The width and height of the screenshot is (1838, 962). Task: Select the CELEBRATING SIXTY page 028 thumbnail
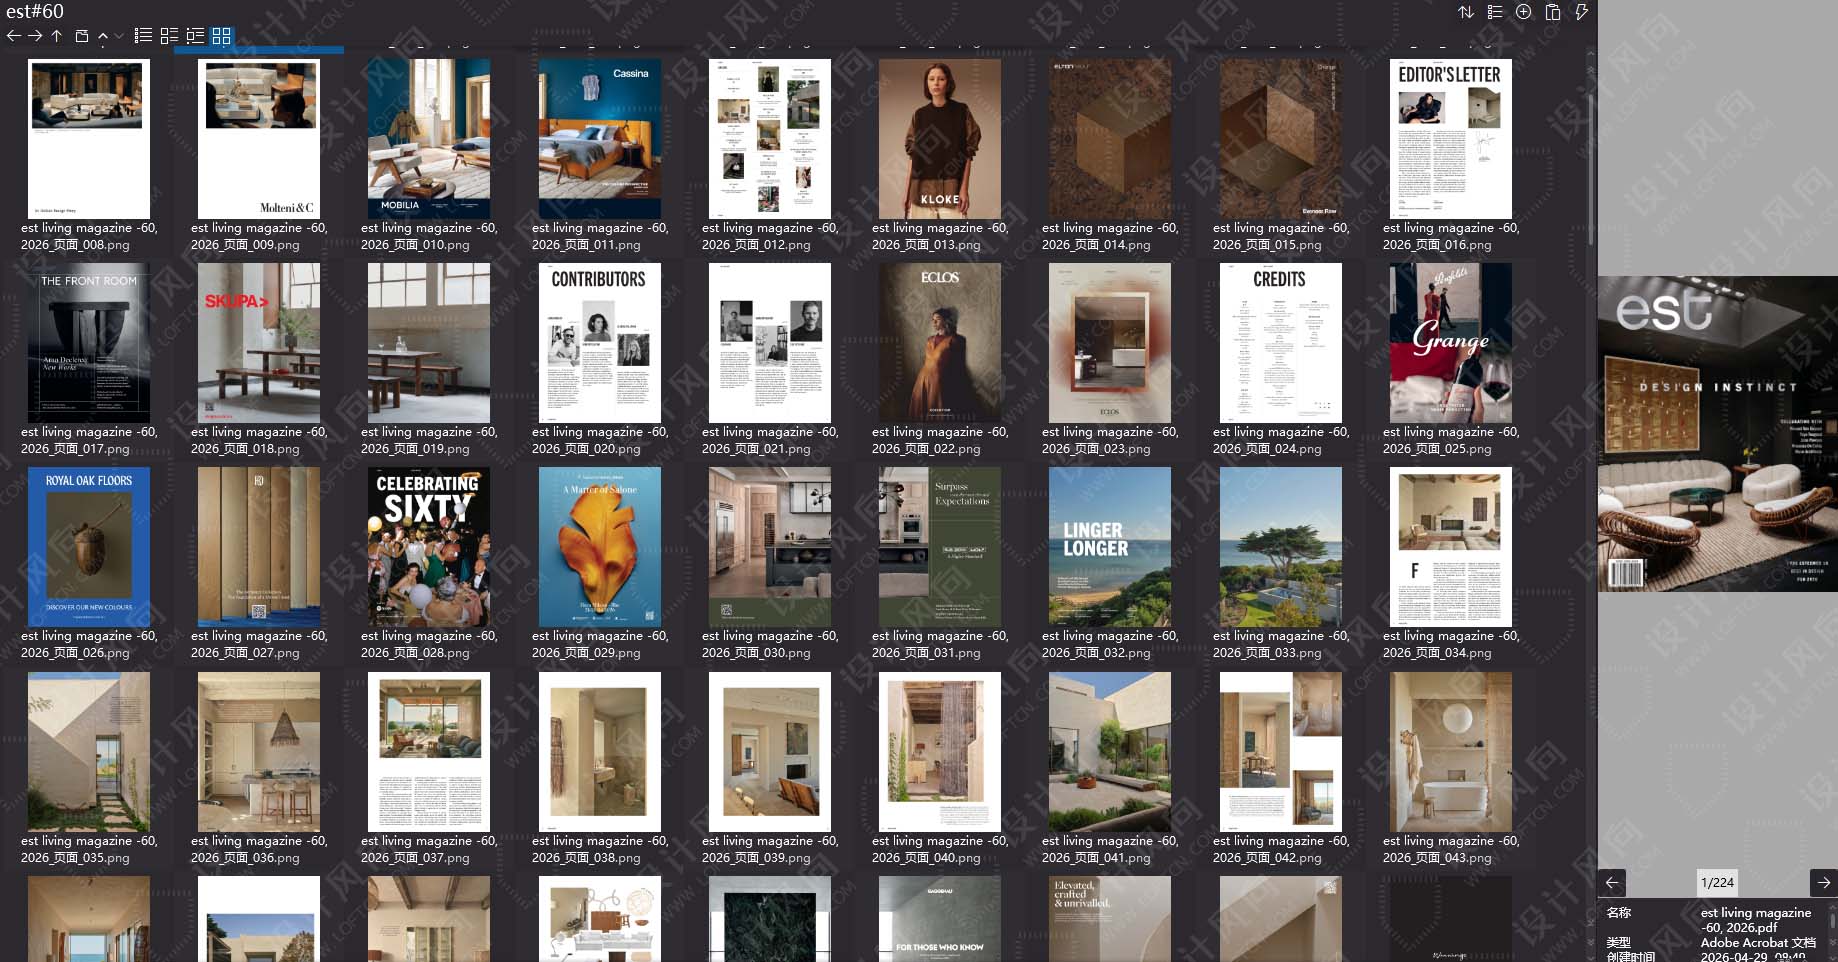tap(429, 547)
